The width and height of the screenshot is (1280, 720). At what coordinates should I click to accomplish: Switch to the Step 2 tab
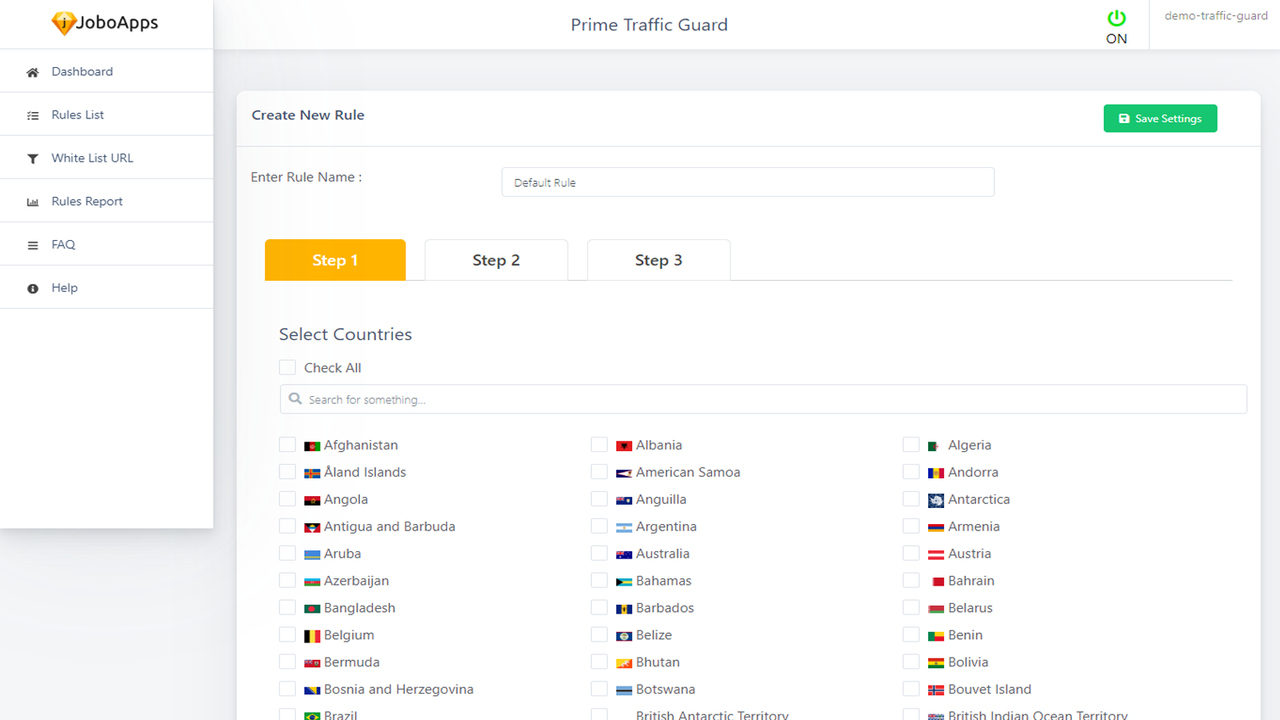point(496,259)
